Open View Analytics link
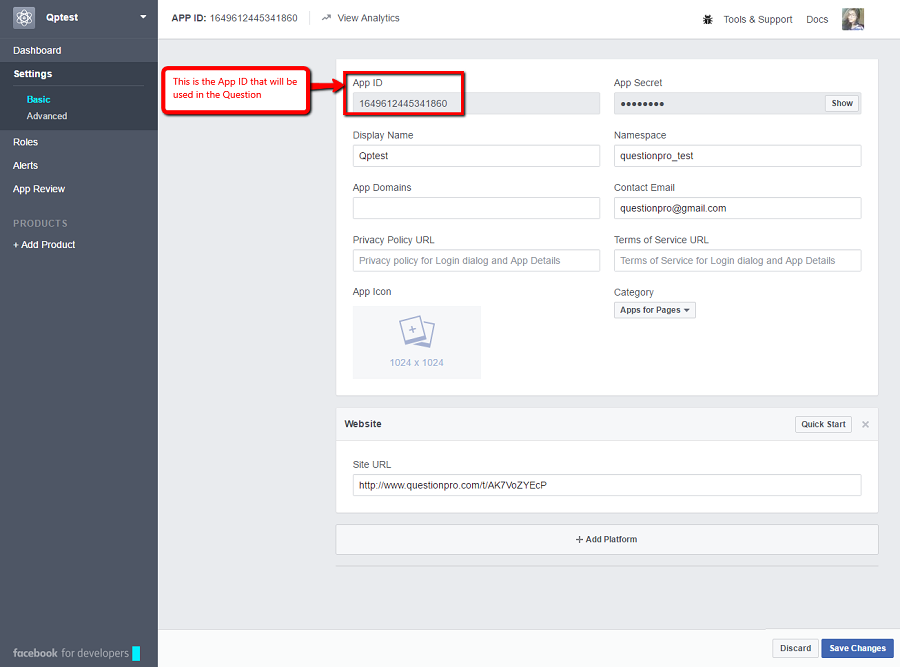This screenshot has width=900, height=667. pos(368,18)
